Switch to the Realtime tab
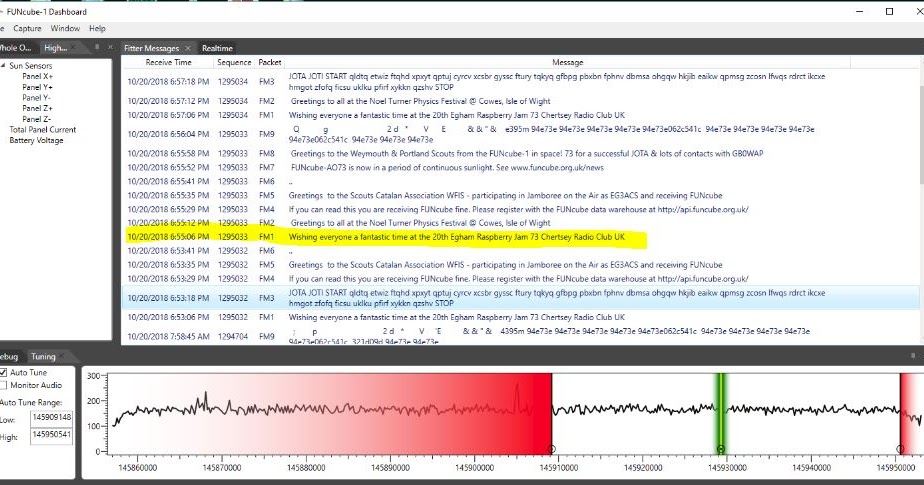924x485 pixels. (x=217, y=48)
